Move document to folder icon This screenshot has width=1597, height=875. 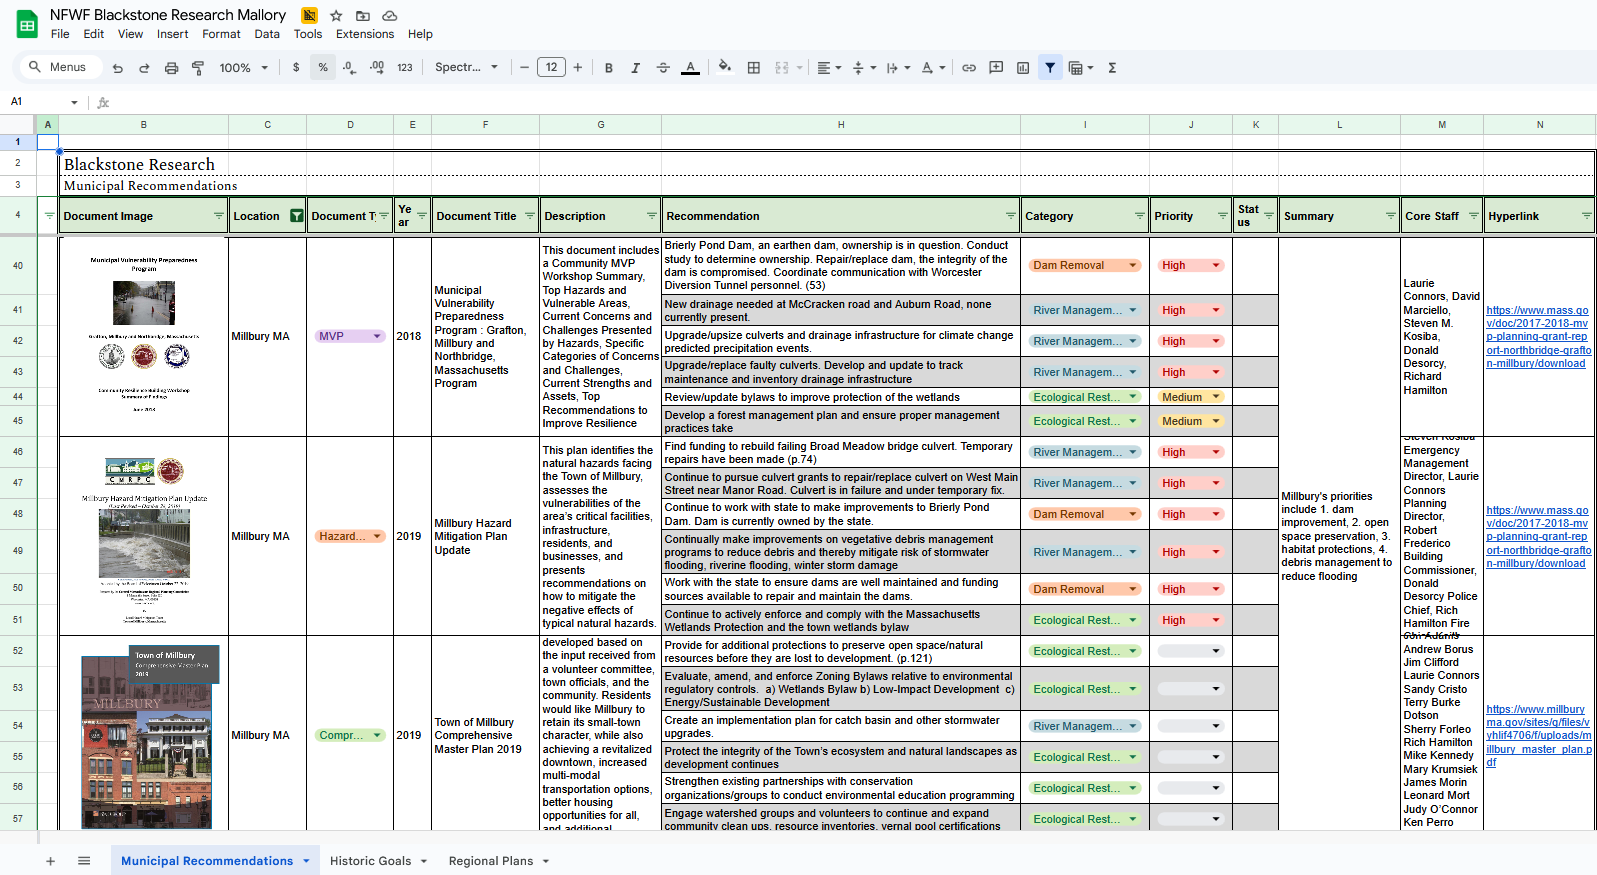pyautogui.click(x=363, y=16)
